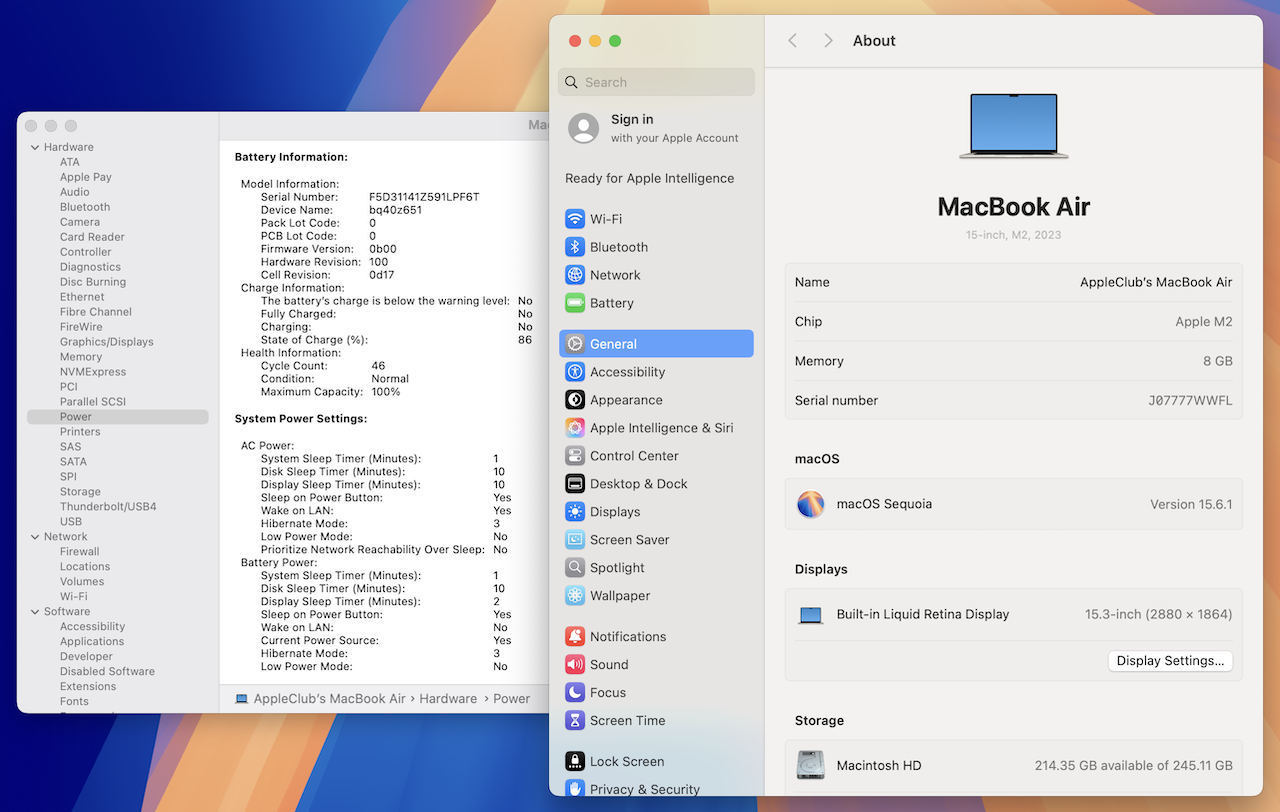Select Extensions under Software
The image size is (1280, 812).
coord(88,687)
